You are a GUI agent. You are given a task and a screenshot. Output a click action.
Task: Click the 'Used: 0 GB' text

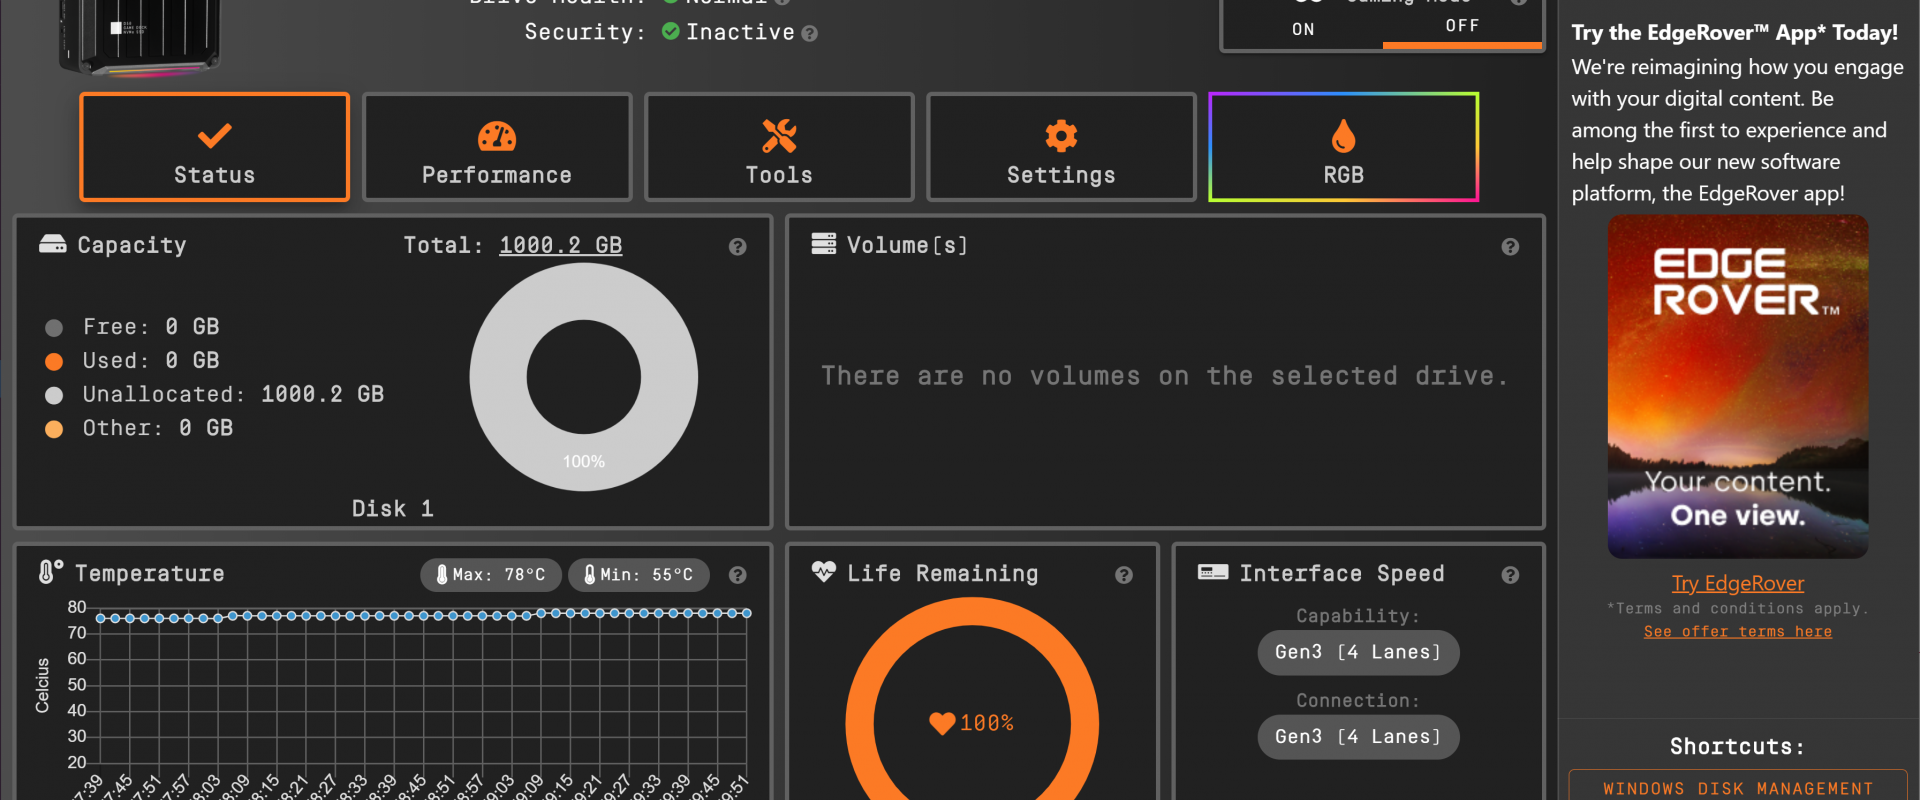tap(151, 360)
